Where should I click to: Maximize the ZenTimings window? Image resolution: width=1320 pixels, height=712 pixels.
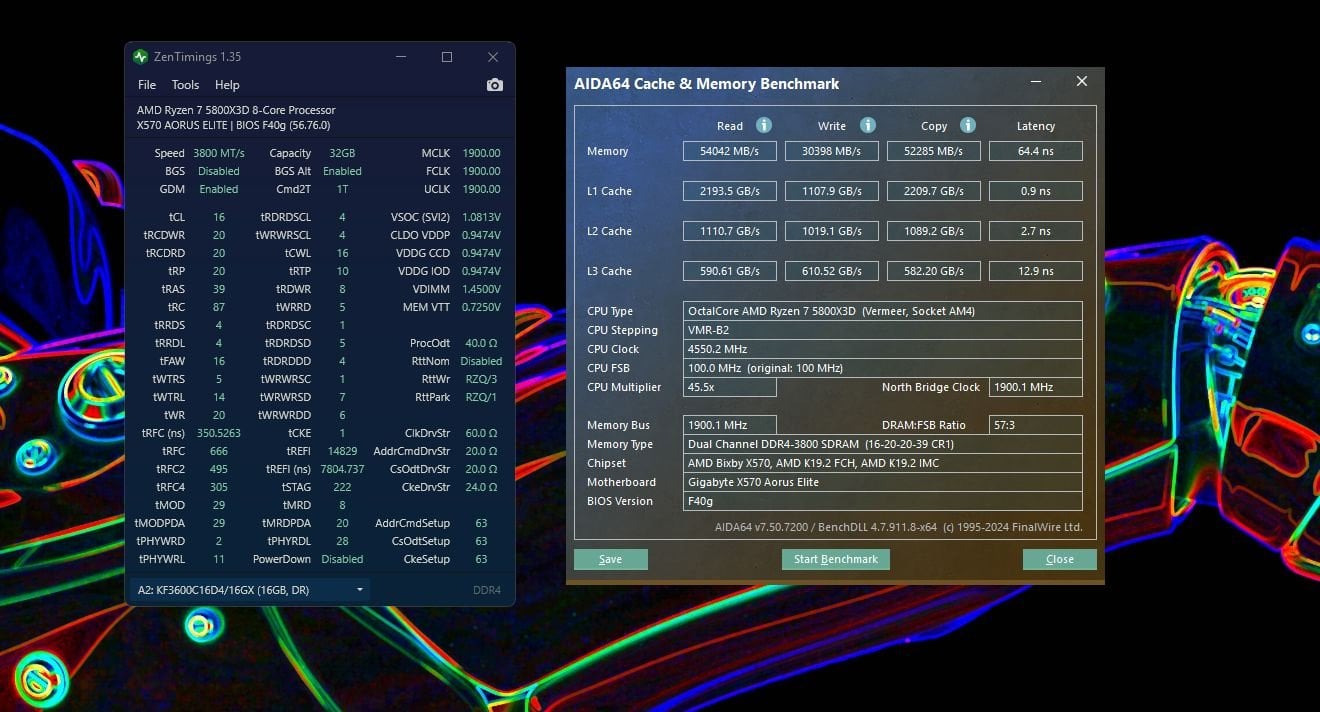coord(447,57)
